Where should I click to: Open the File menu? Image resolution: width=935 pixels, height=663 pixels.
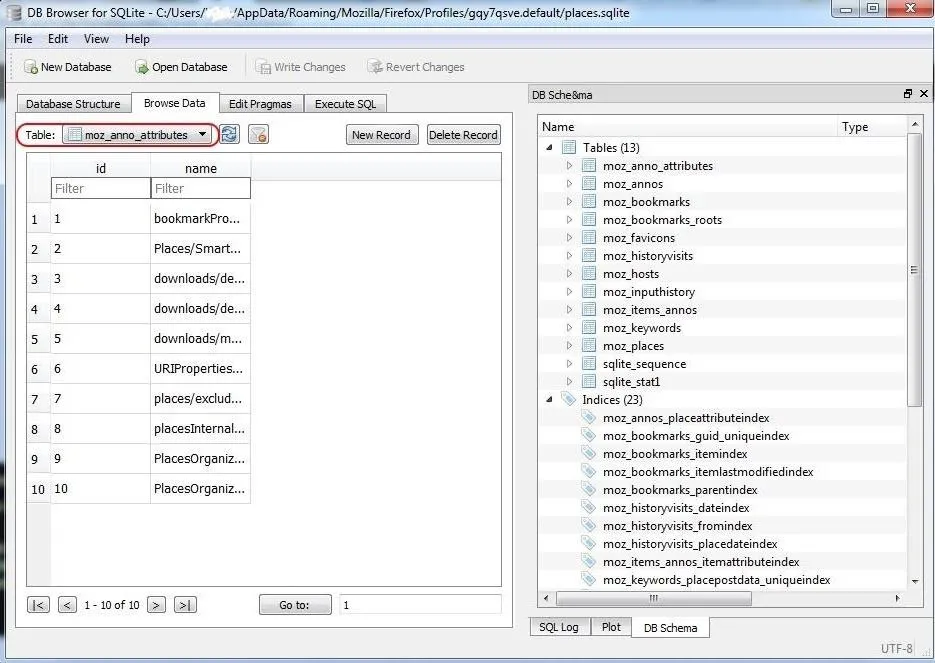[x=23, y=39]
